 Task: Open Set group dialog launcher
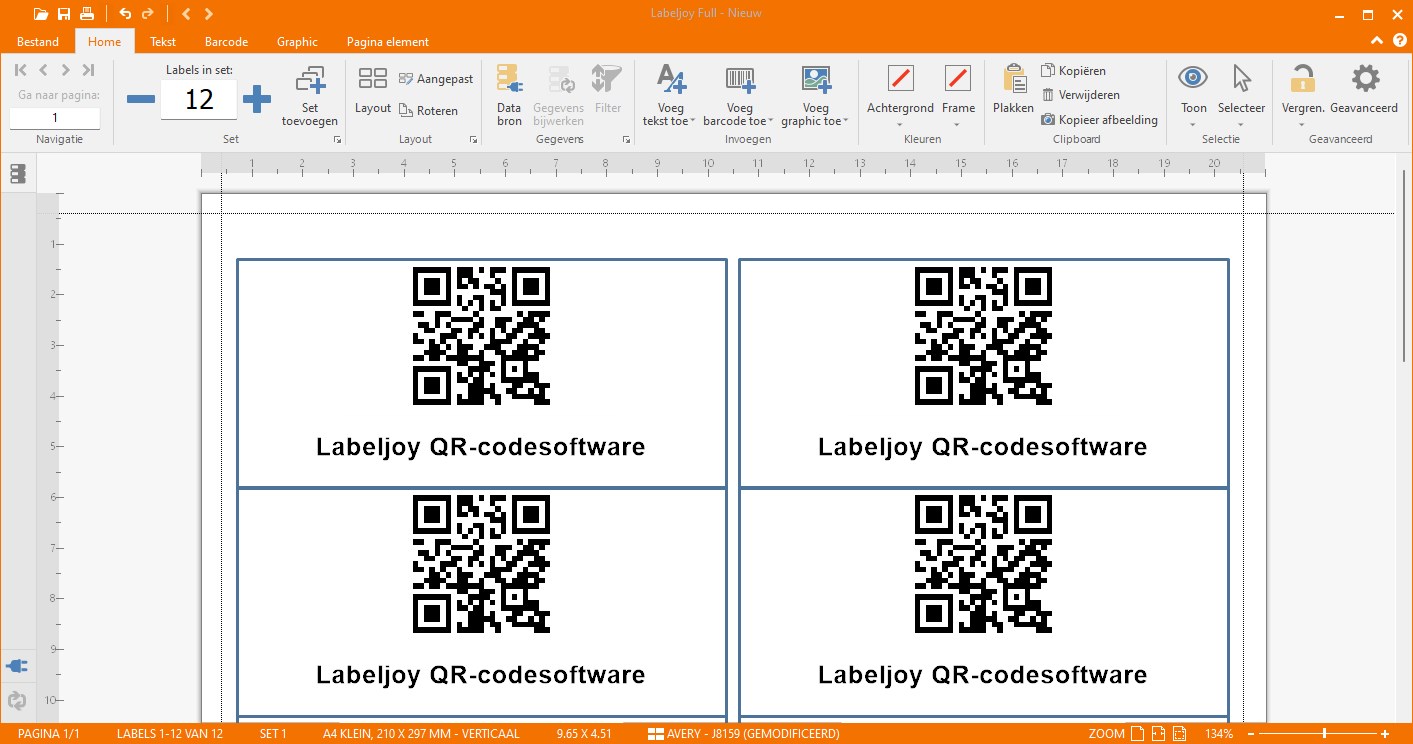[338, 140]
